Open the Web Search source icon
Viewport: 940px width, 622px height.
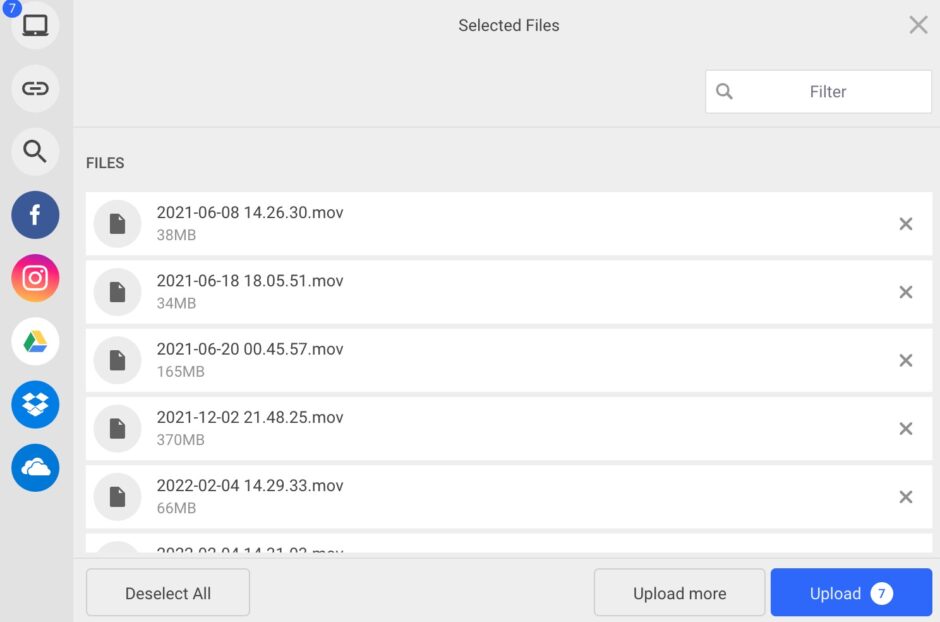(35, 151)
